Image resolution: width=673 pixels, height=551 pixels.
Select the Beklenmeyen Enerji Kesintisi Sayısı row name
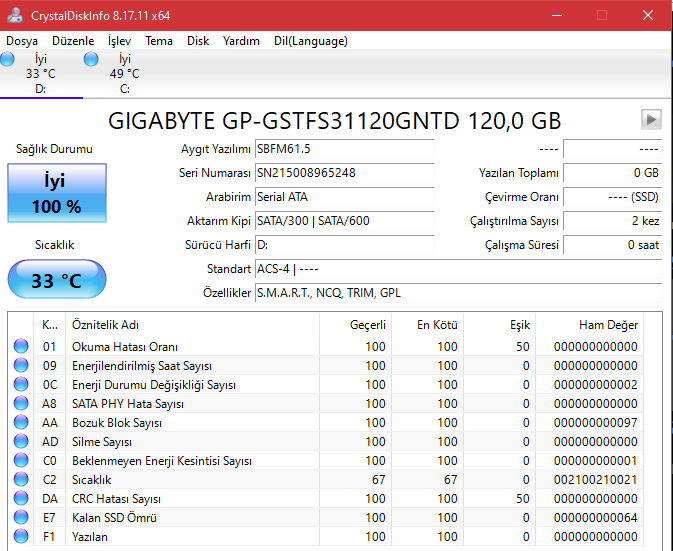pos(162,461)
